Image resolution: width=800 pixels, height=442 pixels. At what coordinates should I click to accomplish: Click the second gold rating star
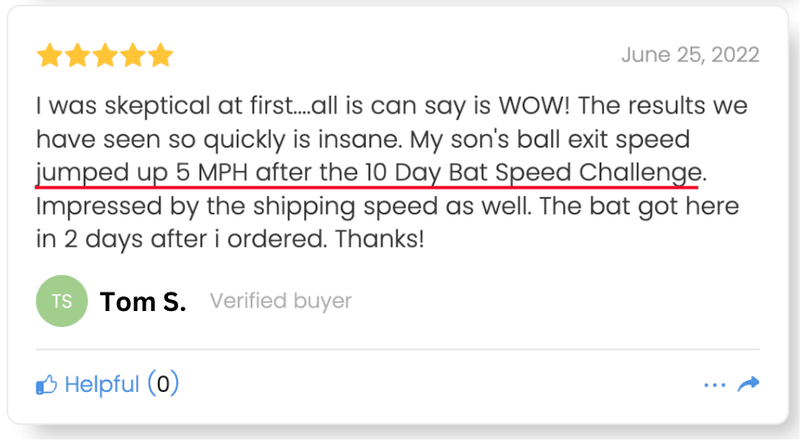[x=77, y=56]
